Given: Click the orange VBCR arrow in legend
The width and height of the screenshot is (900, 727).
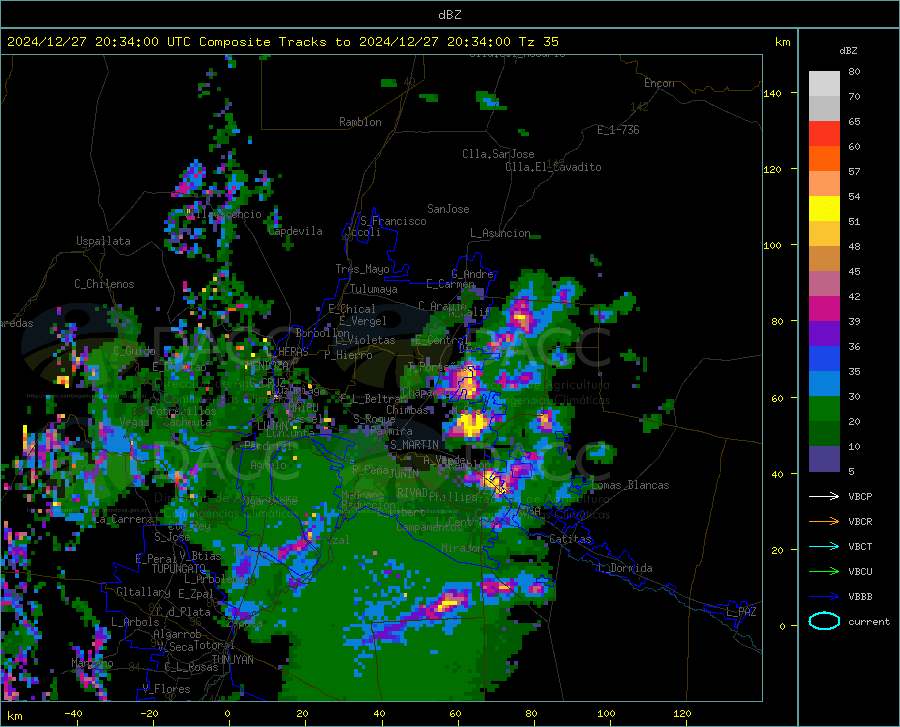Looking at the screenshot, I should pos(824,522).
